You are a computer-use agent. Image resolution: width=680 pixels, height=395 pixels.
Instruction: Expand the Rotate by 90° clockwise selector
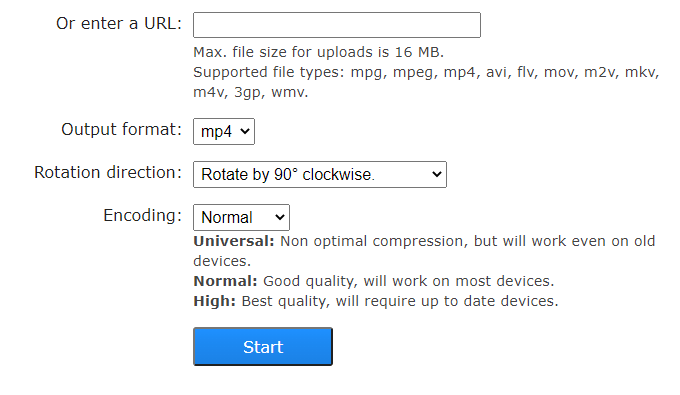click(x=320, y=174)
